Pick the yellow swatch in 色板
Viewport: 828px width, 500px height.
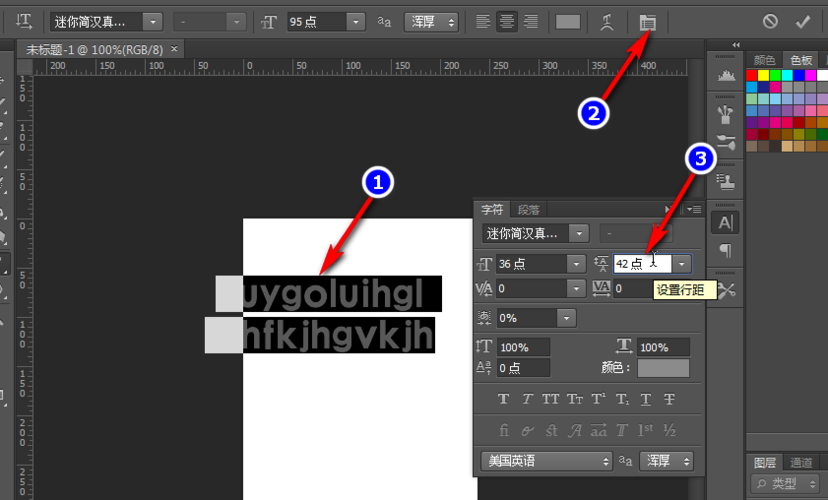point(763,75)
